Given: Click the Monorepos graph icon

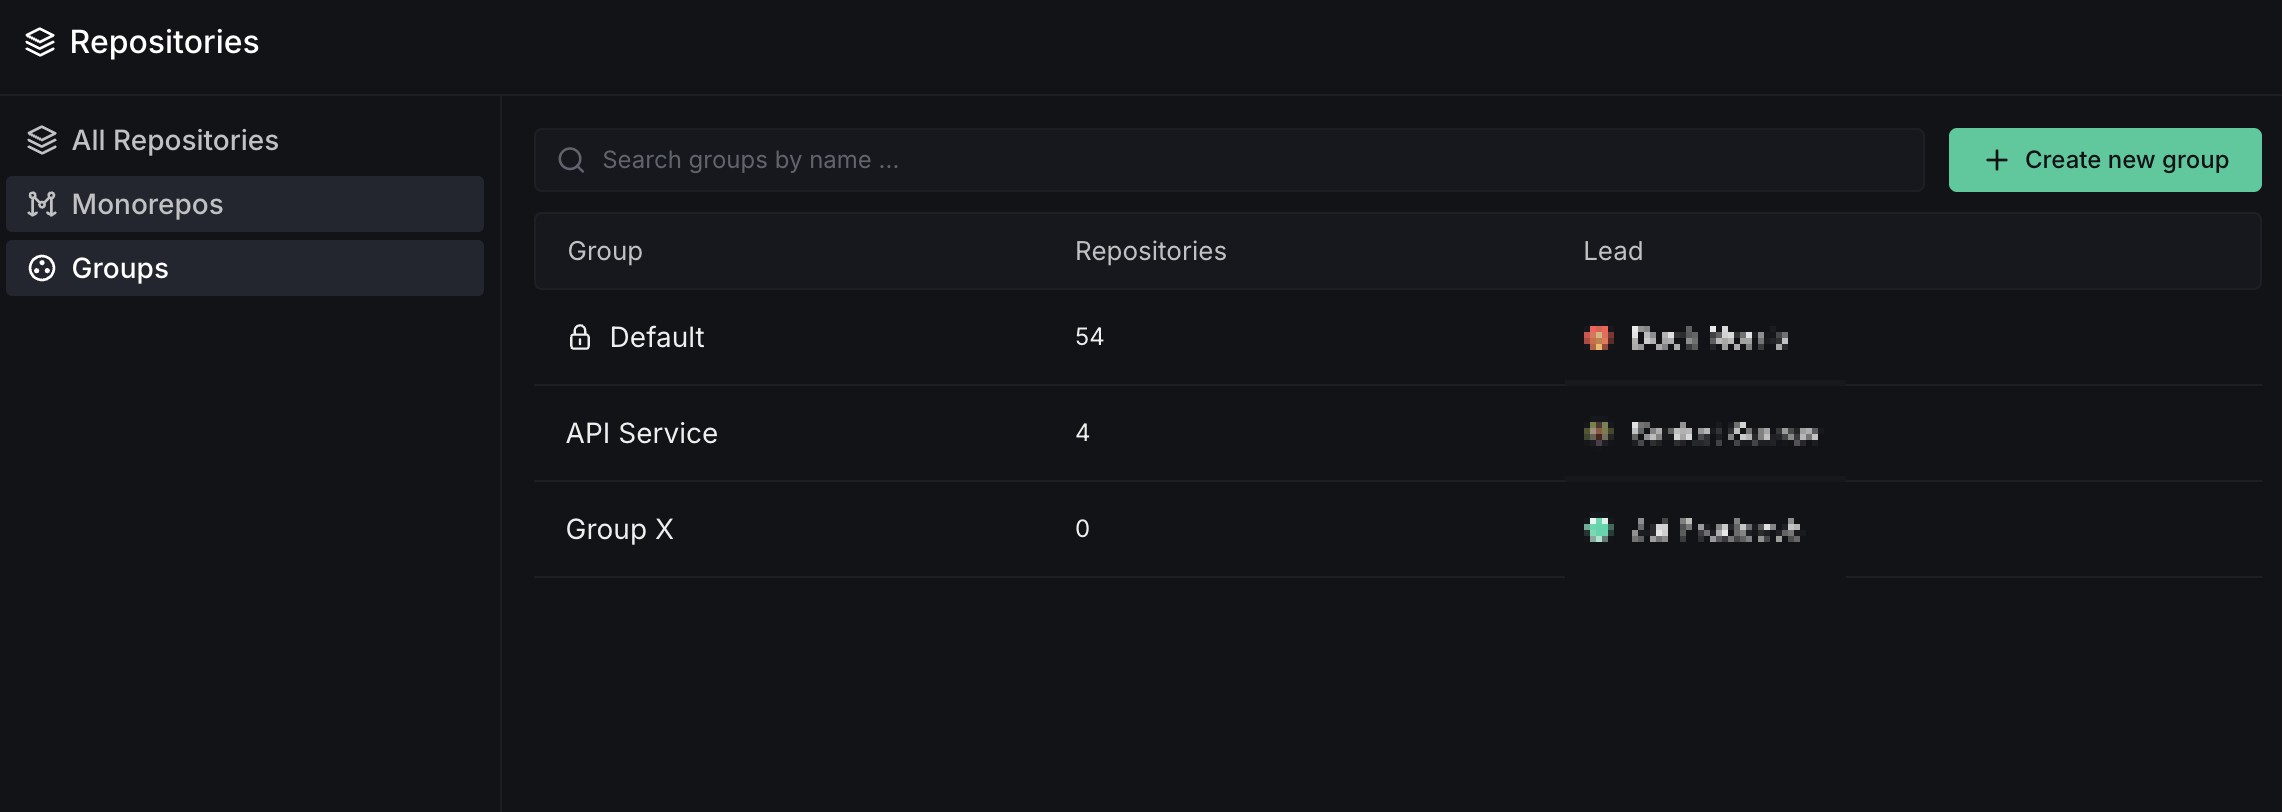Looking at the screenshot, I should (x=41, y=204).
